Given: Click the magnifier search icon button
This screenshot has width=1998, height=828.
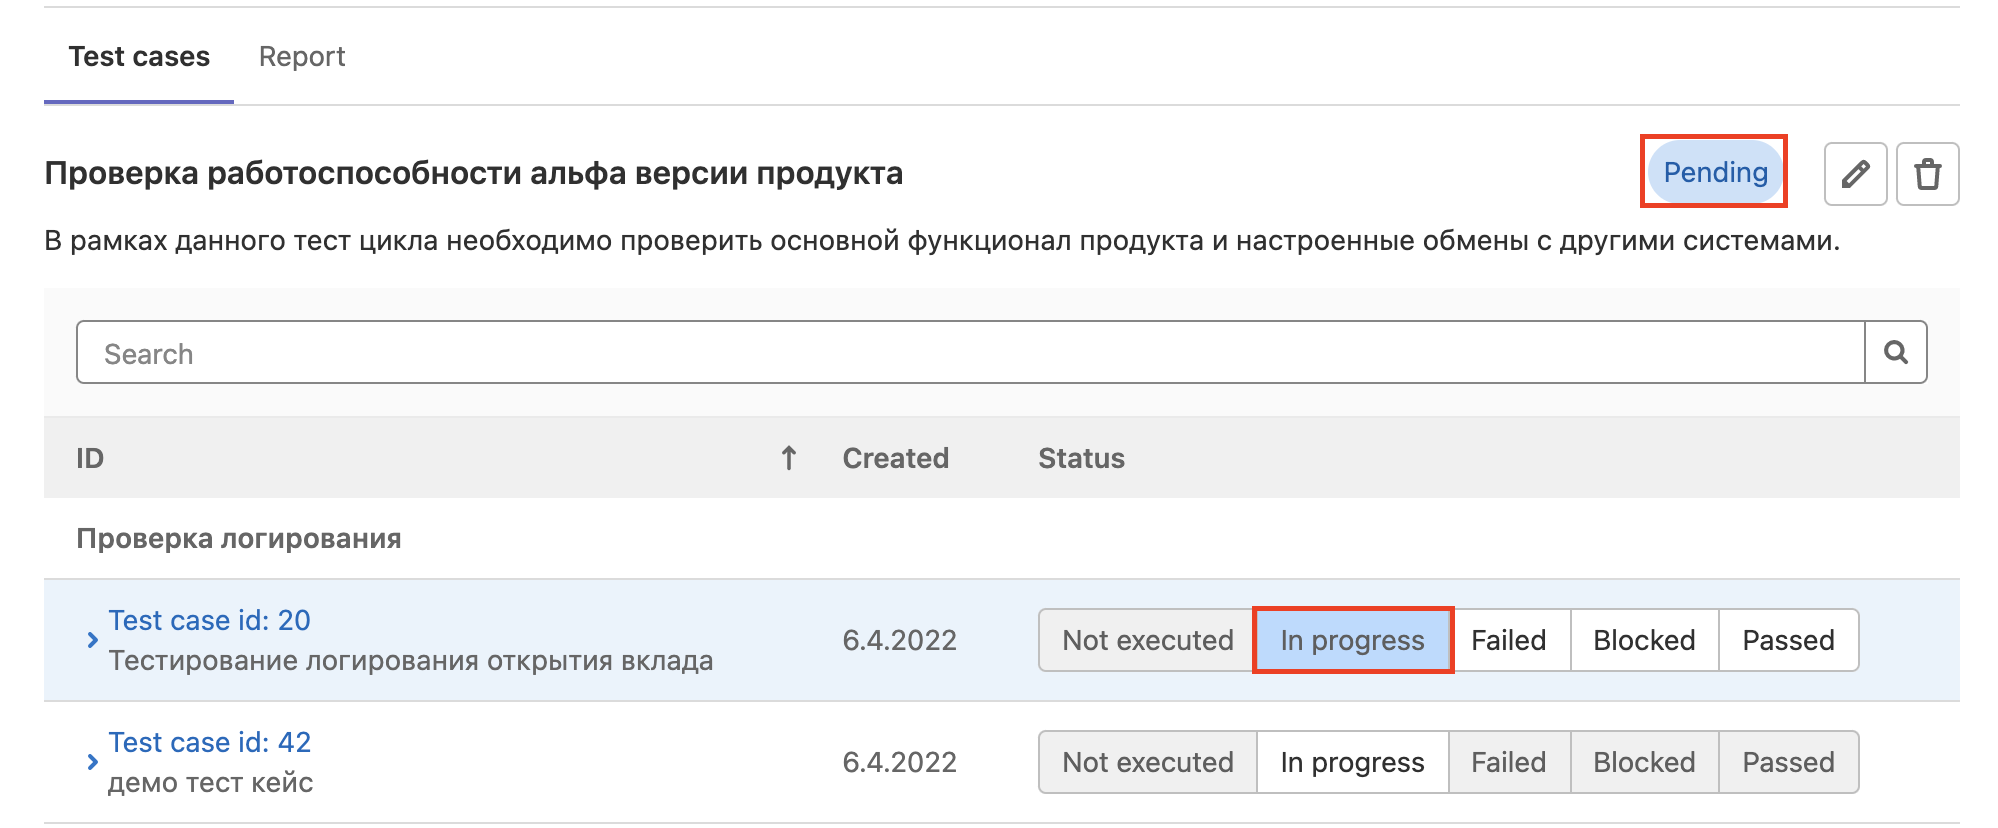Looking at the screenshot, I should click(x=1895, y=352).
